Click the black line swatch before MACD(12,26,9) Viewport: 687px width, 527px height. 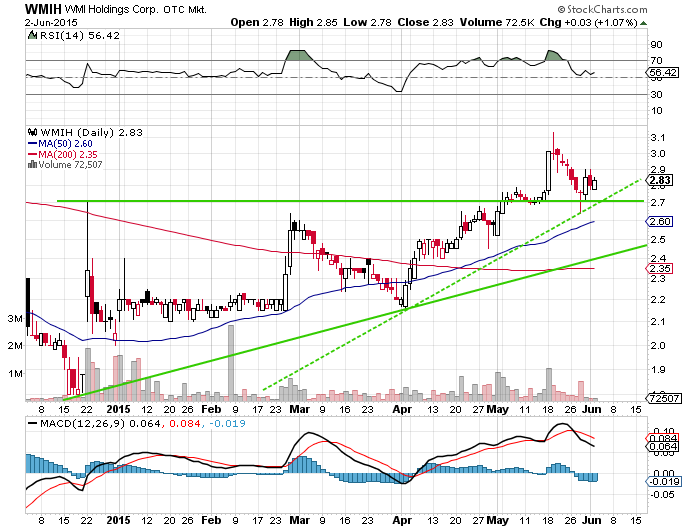[x=32, y=424]
